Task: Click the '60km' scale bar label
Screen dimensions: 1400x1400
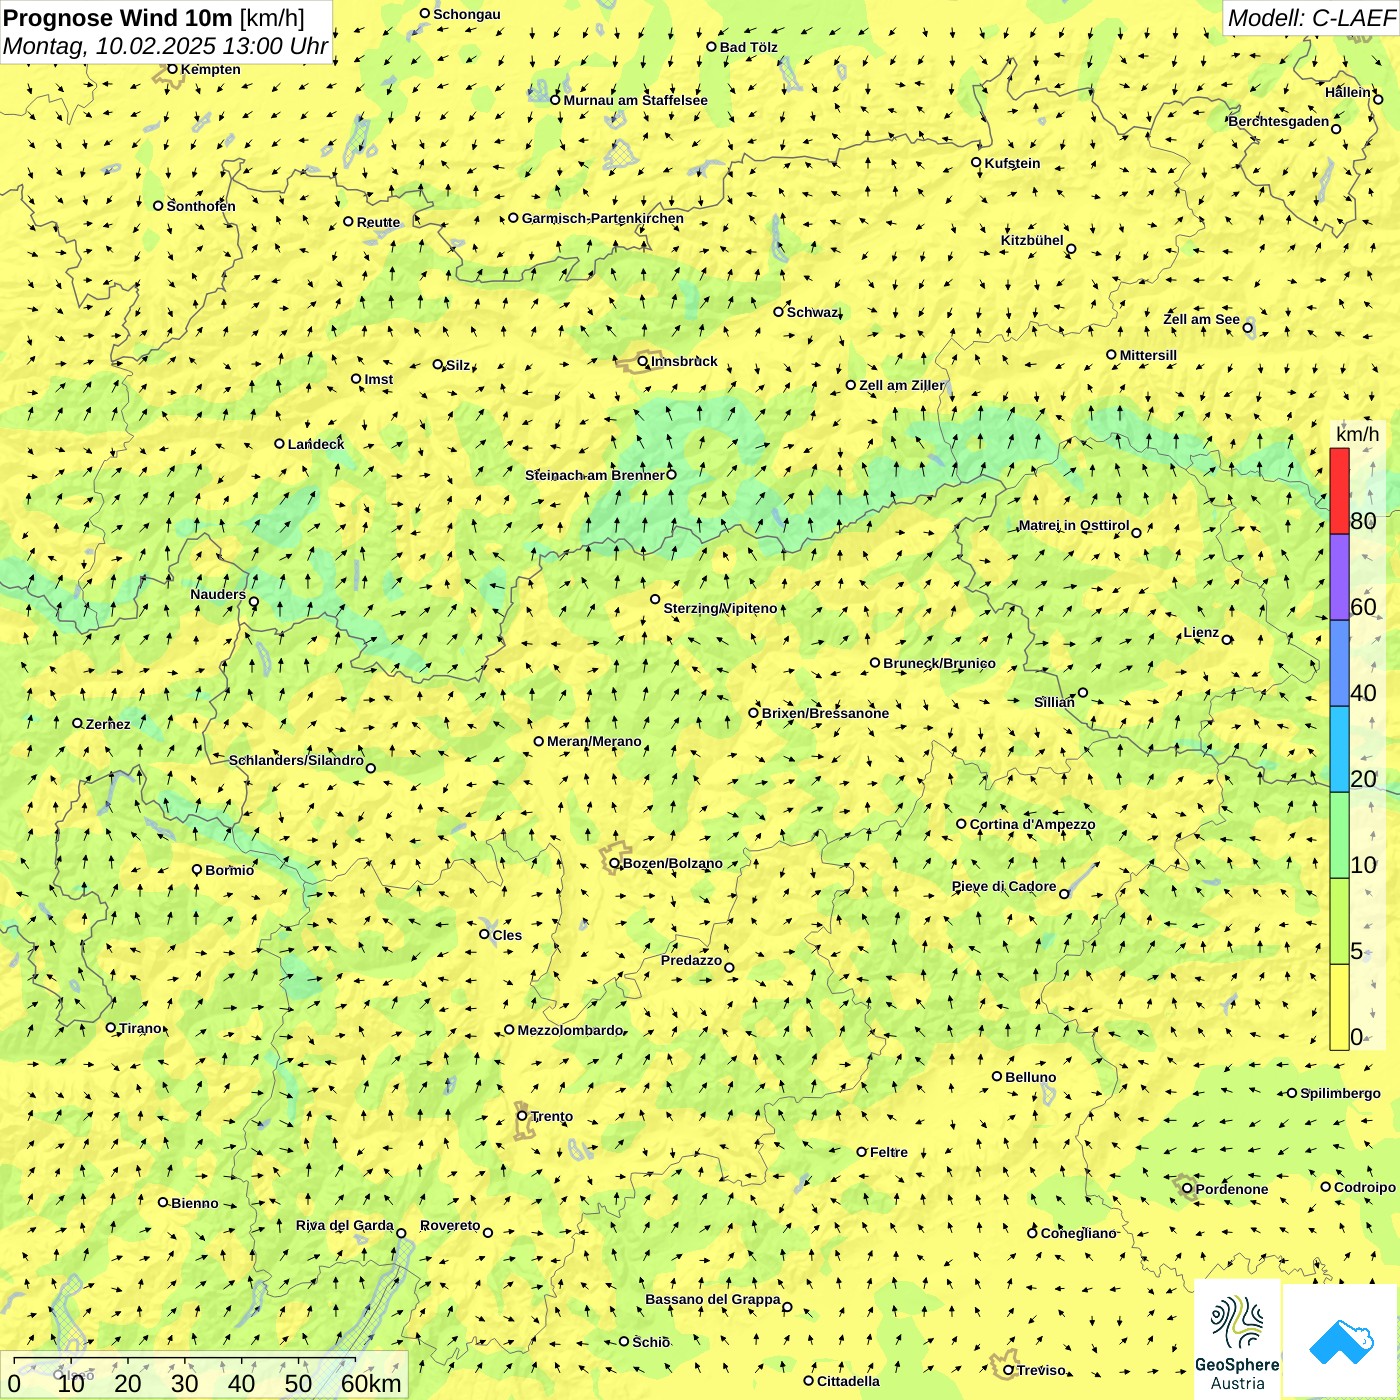Action: (371, 1383)
